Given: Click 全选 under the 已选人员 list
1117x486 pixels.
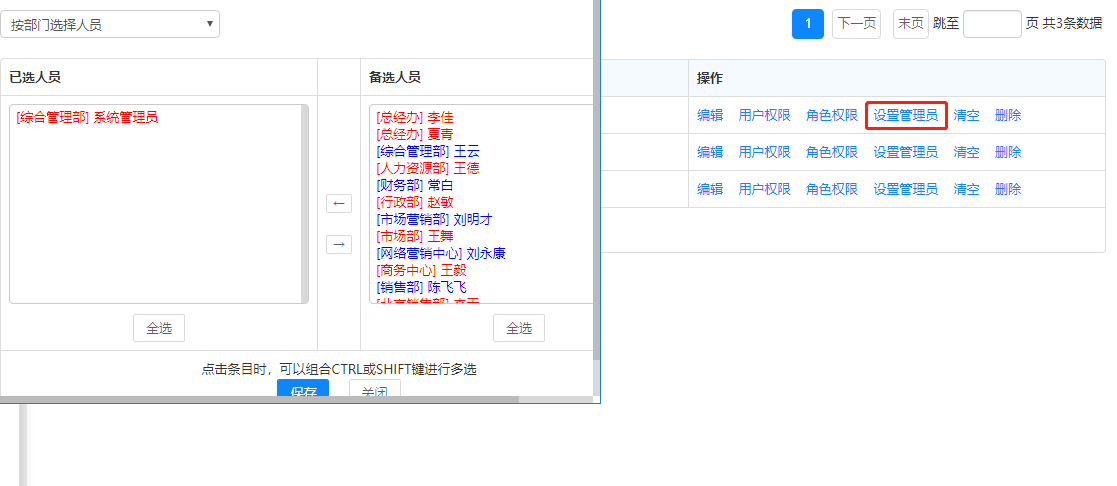Looking at the screenshot, I should pos(159,328).
